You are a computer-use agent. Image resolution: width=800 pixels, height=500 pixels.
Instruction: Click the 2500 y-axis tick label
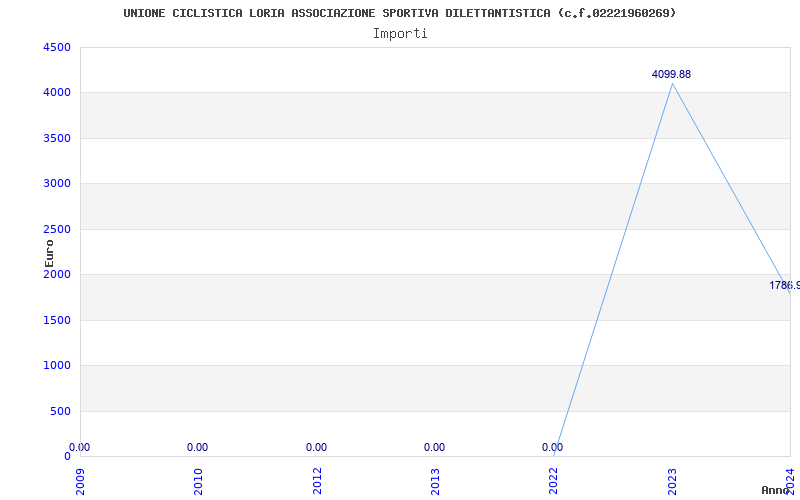coord(57,229)
